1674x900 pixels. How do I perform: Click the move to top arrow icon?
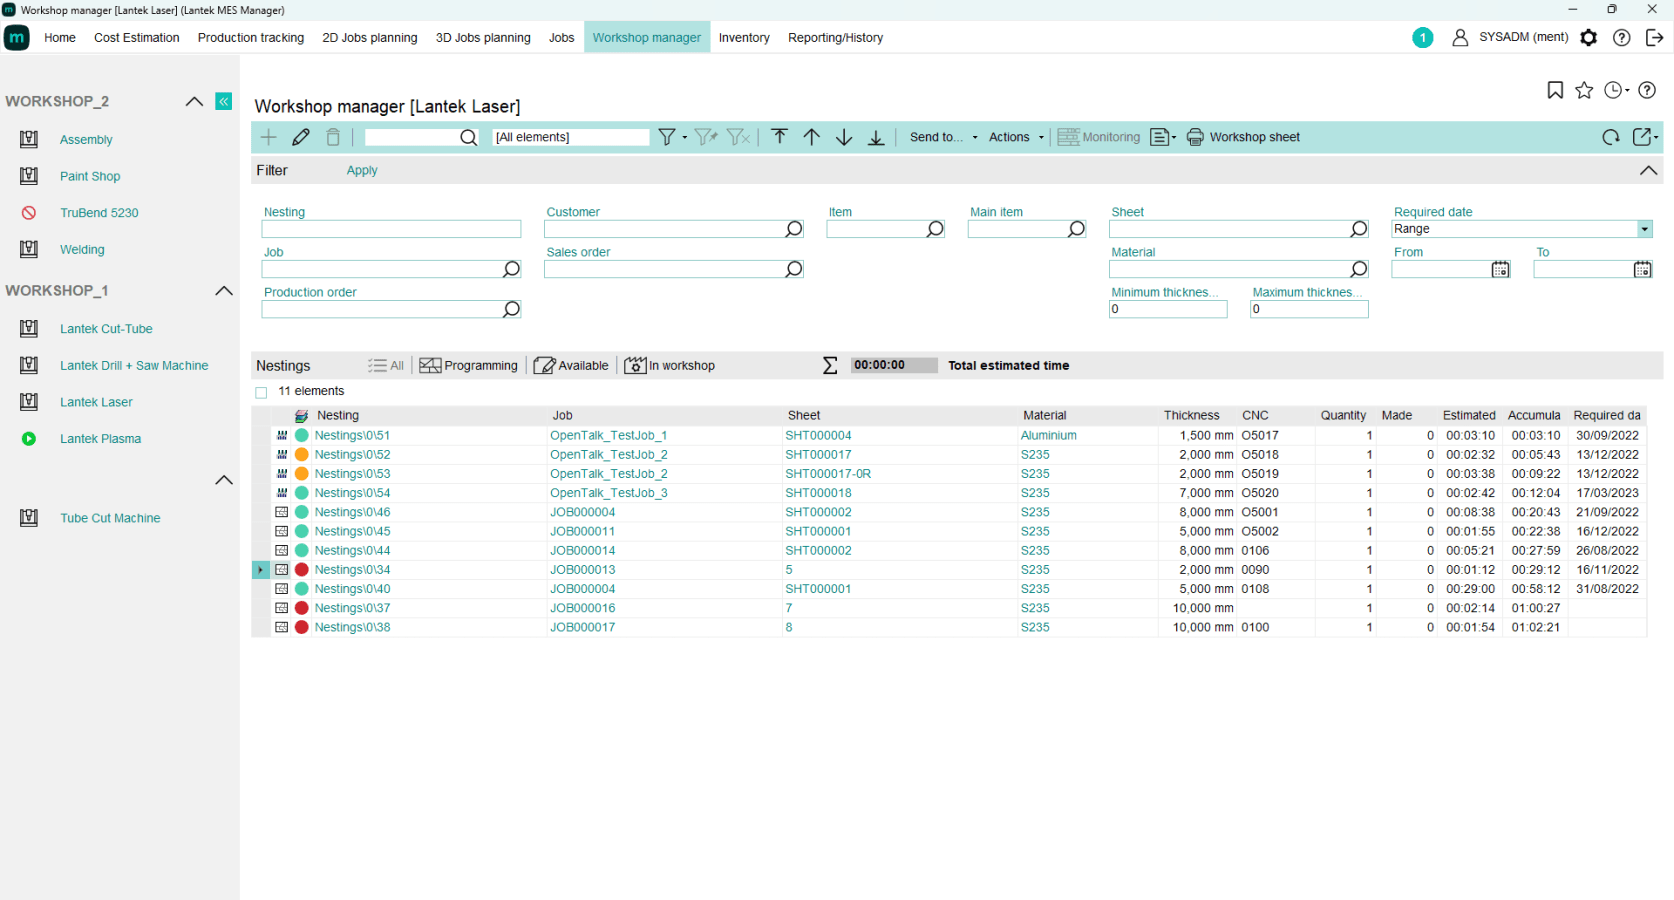click(780, 137)
